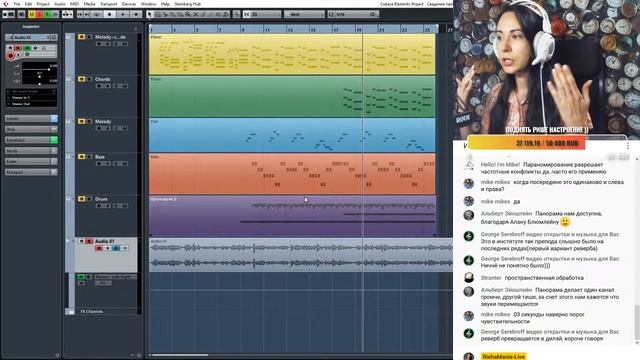
Task: Solo the Chords track
Action: [x=89, y=79]
